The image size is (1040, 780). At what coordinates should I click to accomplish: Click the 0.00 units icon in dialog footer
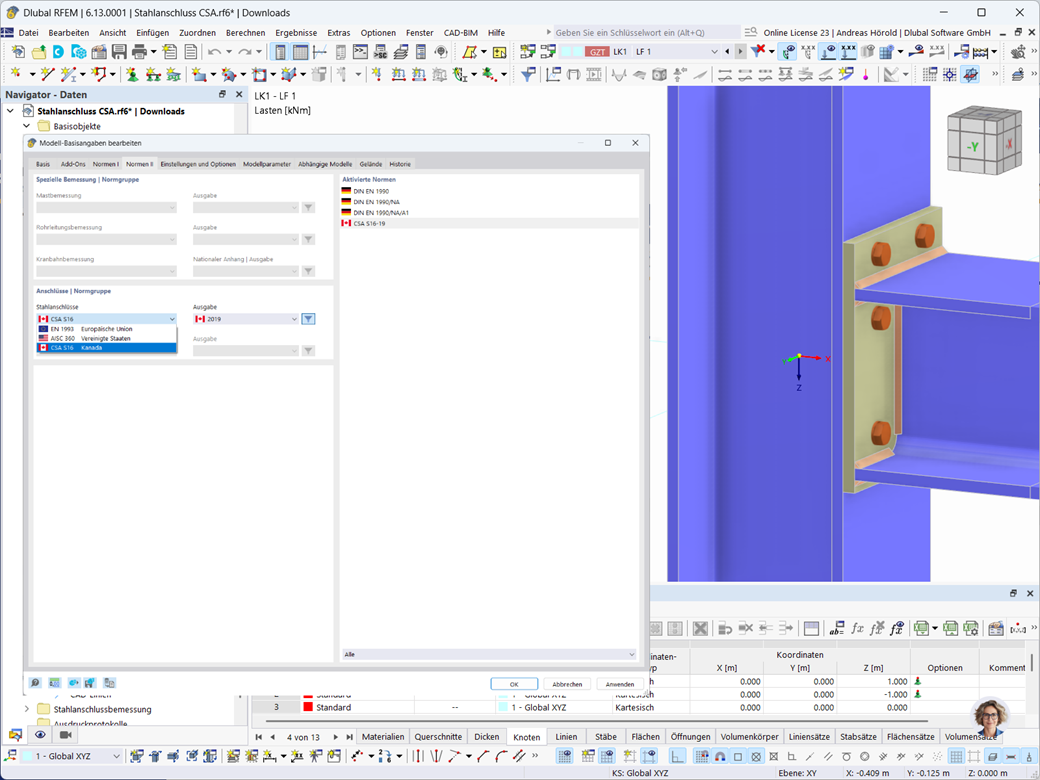54,682
